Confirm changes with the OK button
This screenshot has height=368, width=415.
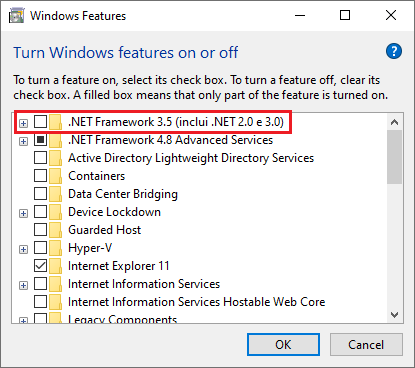(283, 344)
